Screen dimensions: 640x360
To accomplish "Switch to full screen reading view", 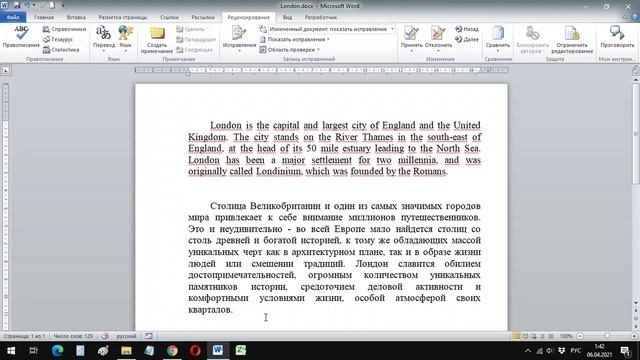I will coord(525,336).
